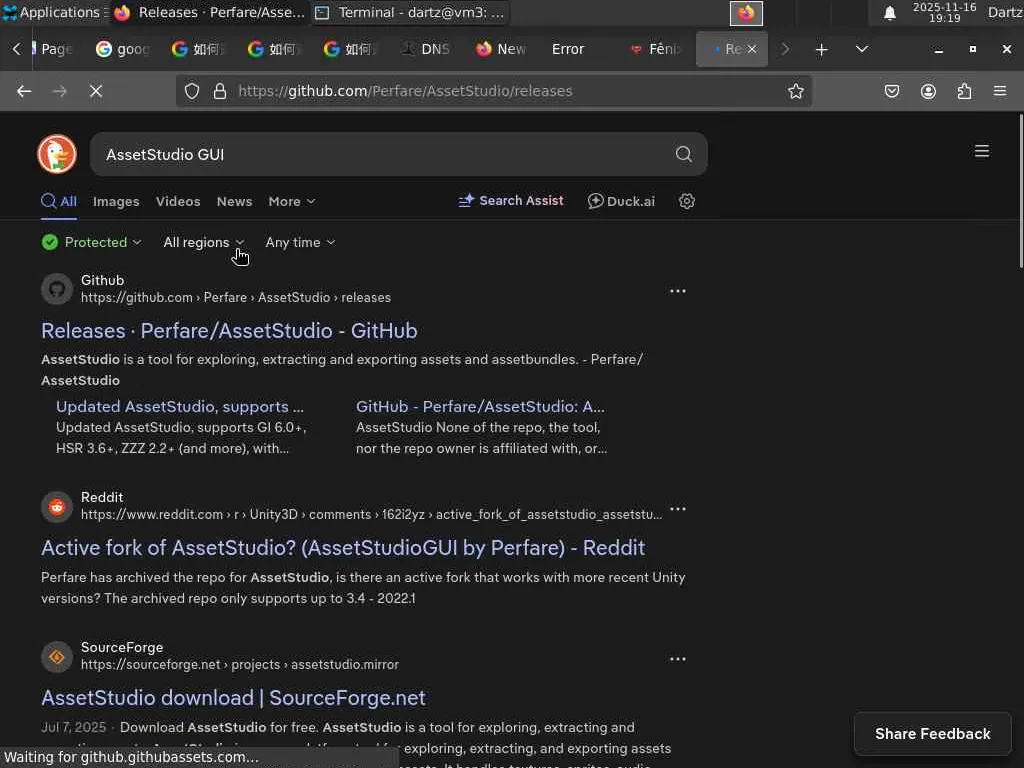The image size is (1024, 768).
Task: Open the Pocket save icon in the toolbar
Action: pos(891,91)
